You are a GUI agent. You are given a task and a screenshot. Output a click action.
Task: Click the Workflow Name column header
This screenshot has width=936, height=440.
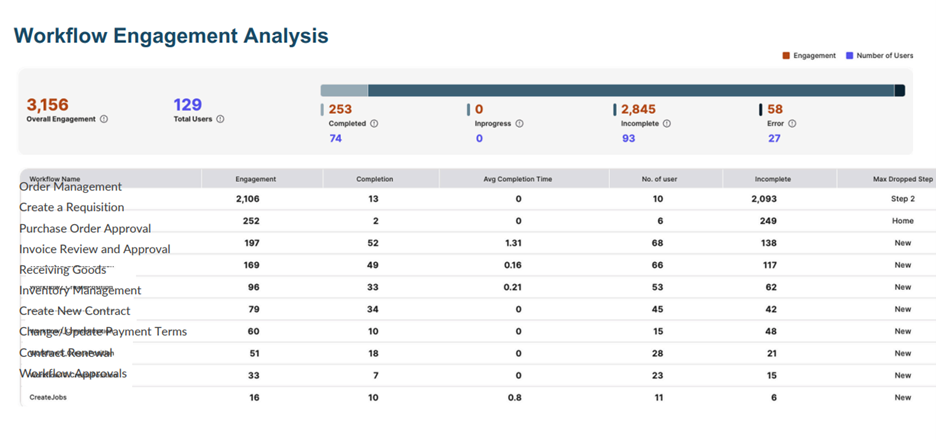(x=55, y=179)
